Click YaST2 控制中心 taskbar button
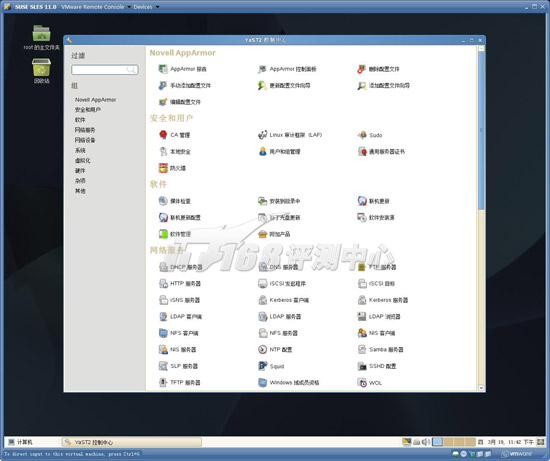The height and width of the screenshot is (461, 550). point(132,442)
